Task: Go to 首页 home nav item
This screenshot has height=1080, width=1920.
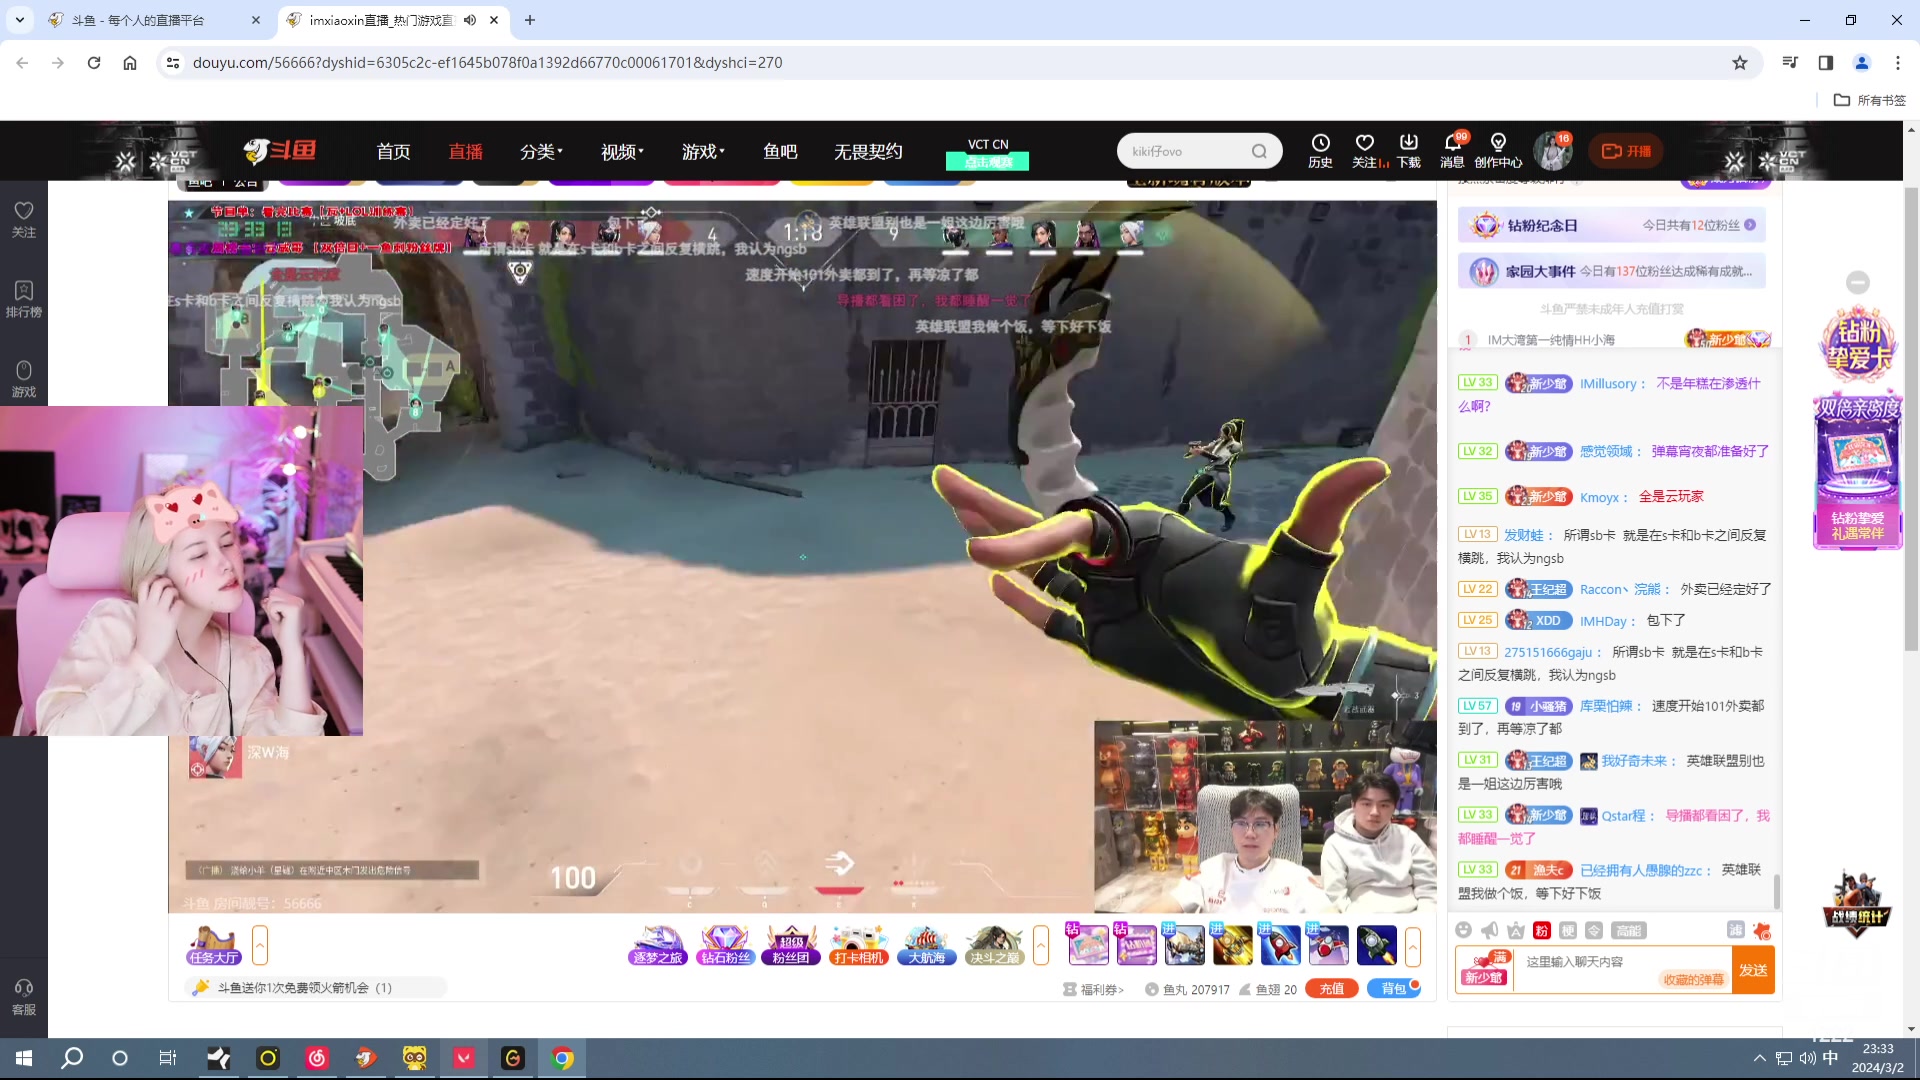Action: 393,151
